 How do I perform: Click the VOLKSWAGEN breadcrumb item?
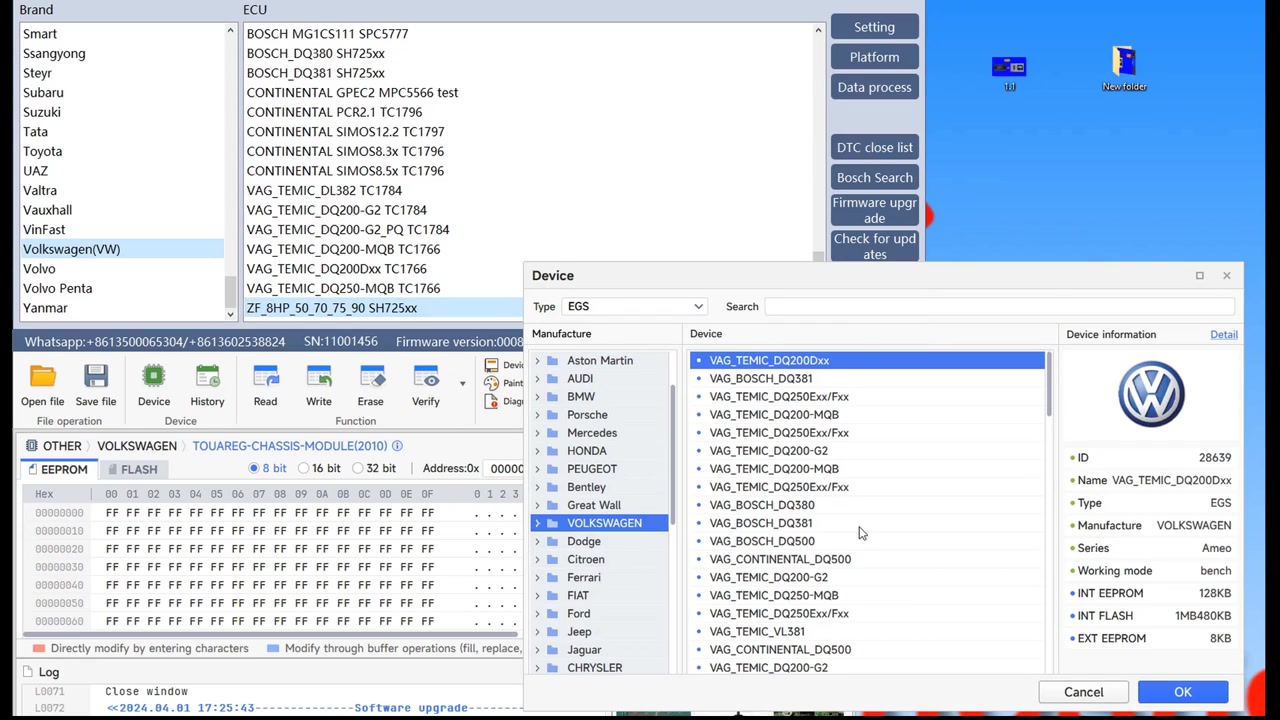pos(137,446)
